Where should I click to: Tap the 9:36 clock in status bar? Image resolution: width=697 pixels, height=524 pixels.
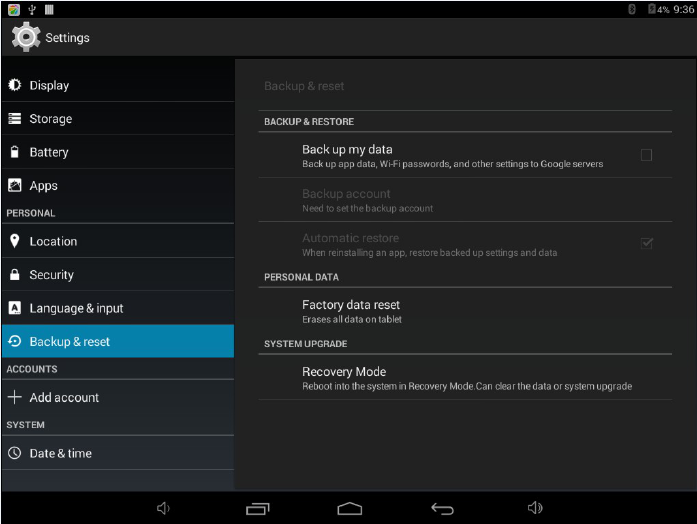(x=683, y=9)
